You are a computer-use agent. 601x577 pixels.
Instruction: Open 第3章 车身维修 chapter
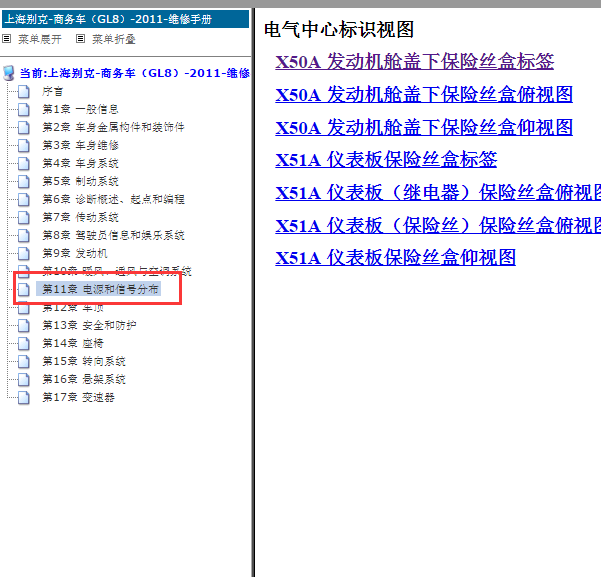pos(80,145)
